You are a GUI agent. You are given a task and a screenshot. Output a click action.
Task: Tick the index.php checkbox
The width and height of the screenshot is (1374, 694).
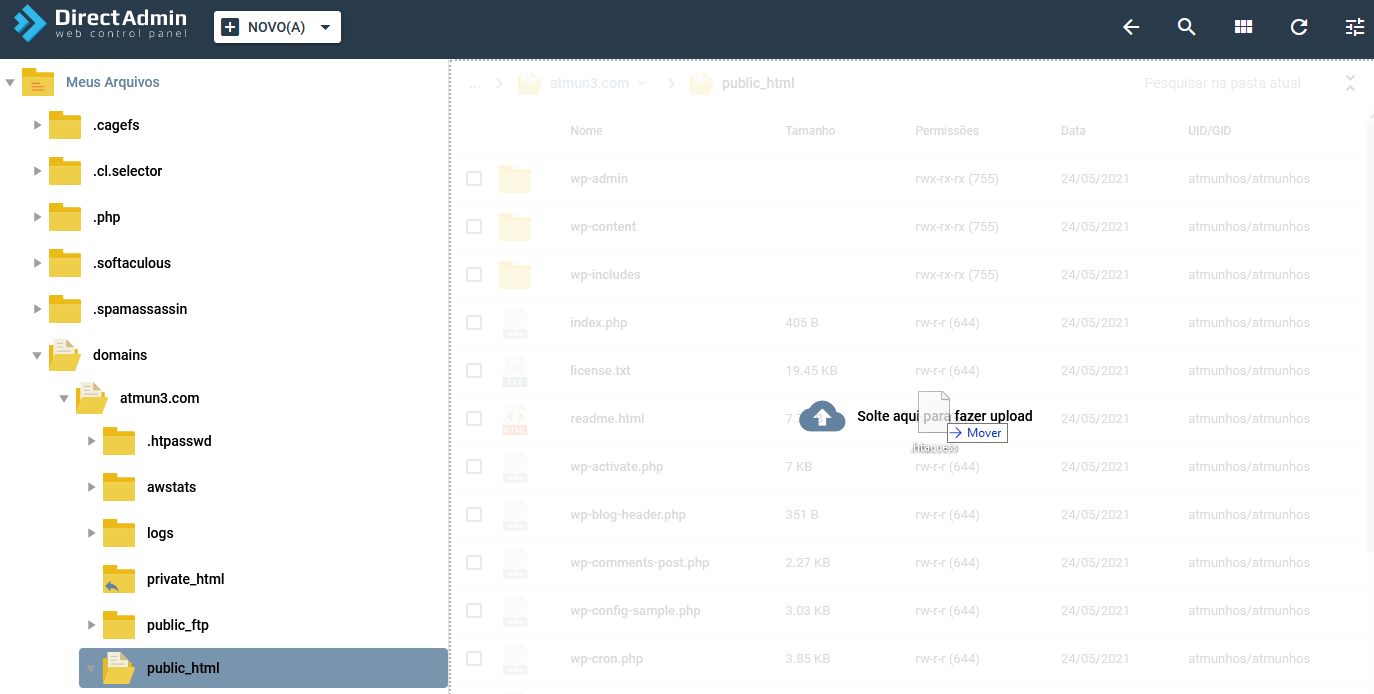tap(474, 322)
